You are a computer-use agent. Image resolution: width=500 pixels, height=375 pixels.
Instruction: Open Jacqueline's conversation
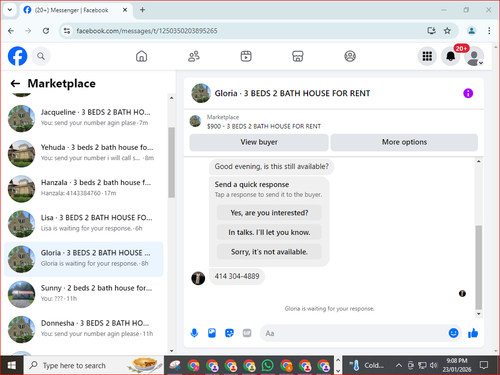click(84, 118)
